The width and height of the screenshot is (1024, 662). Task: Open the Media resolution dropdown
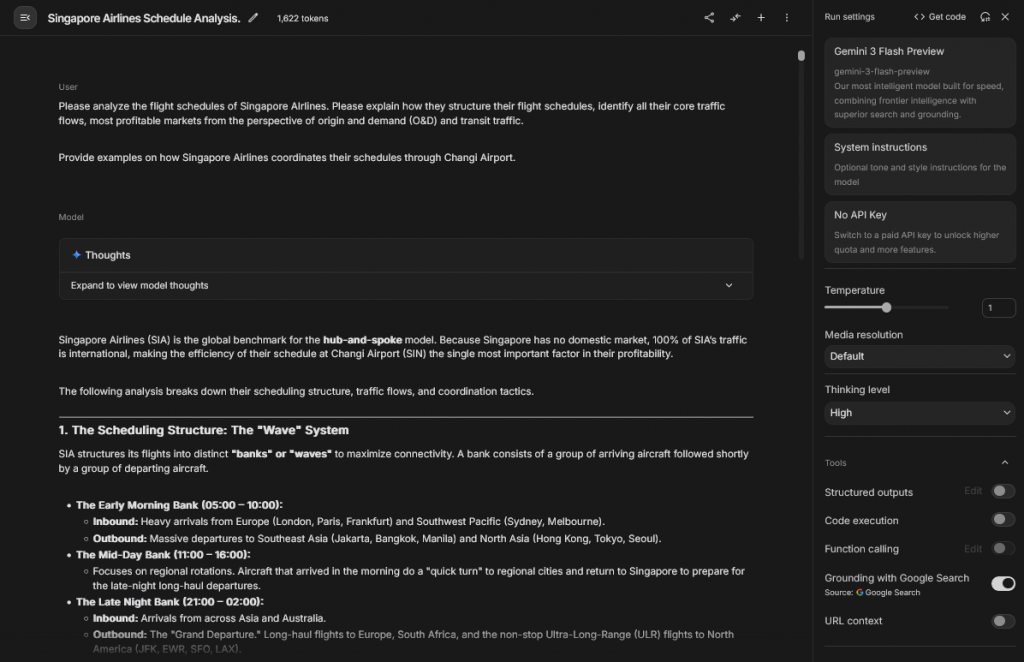pyautogui.click(x=919, y=356)
